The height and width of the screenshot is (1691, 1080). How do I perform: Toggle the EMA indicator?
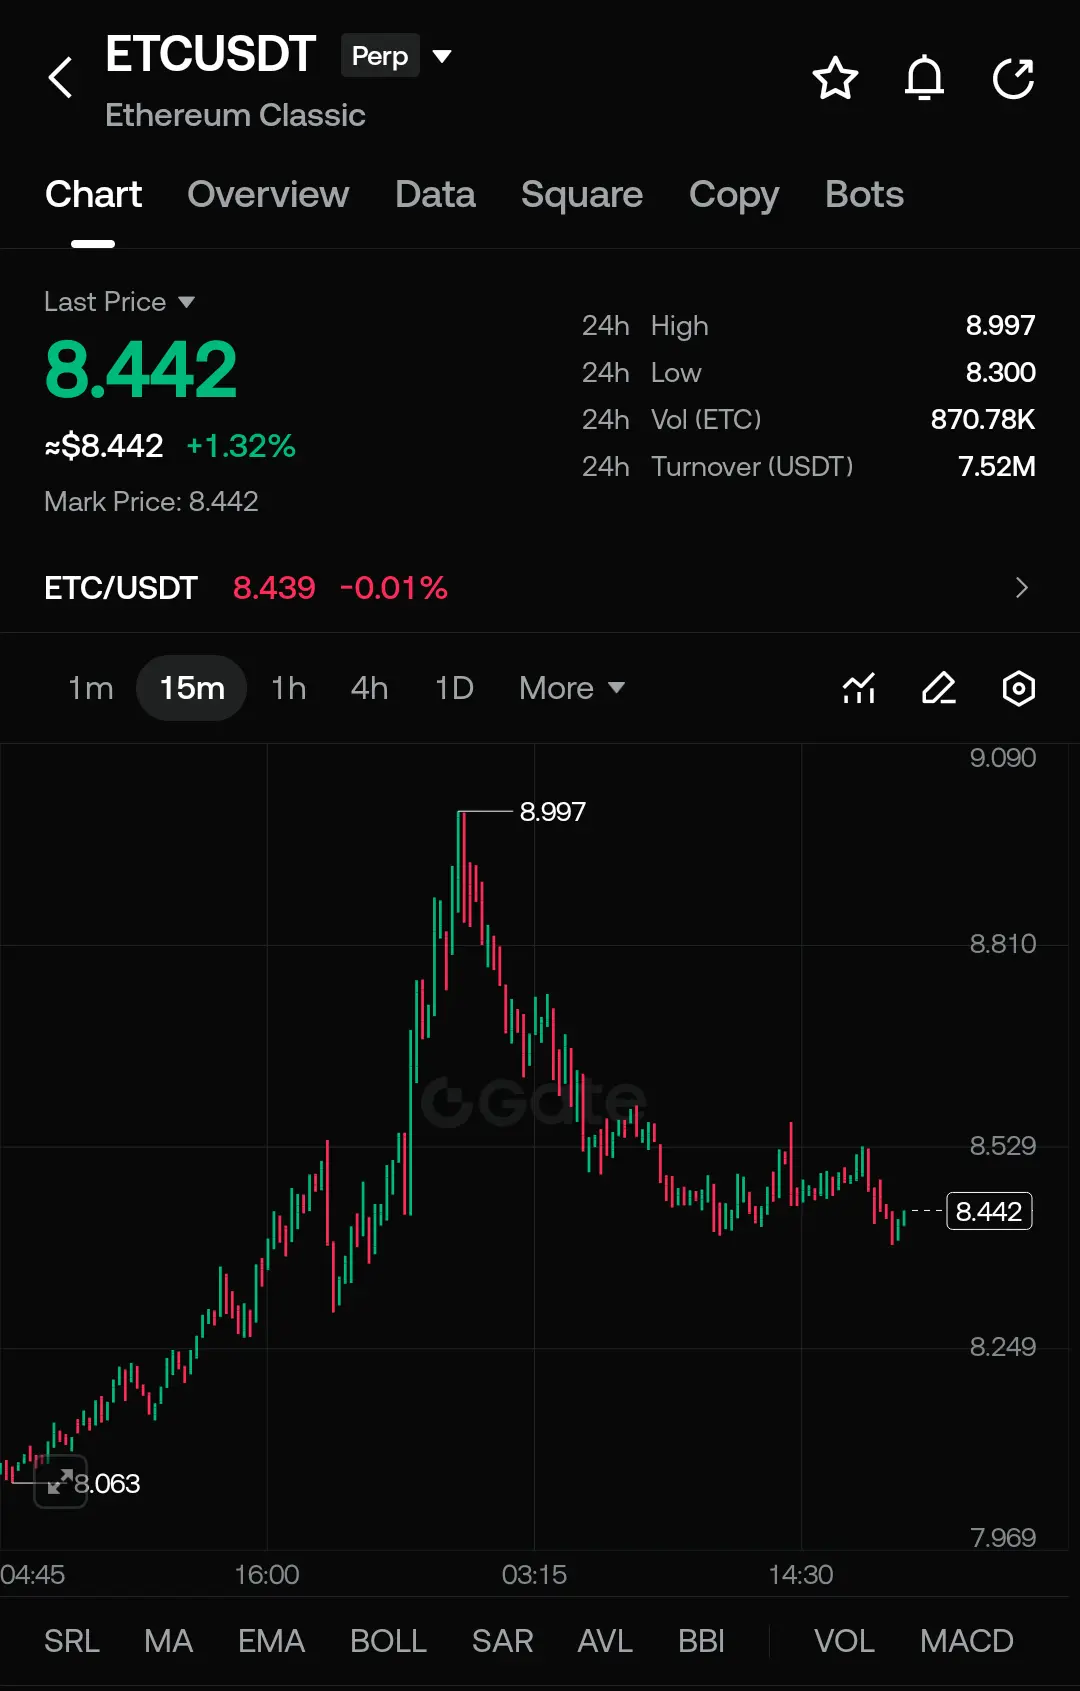271,1641
